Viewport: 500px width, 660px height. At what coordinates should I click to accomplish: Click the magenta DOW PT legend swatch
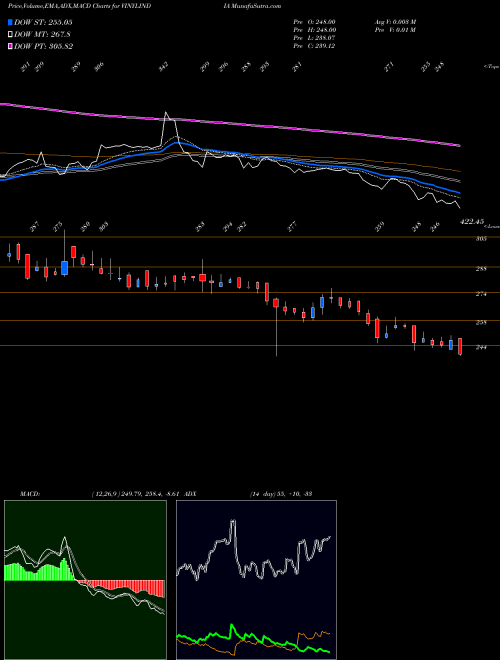[10, 46]
